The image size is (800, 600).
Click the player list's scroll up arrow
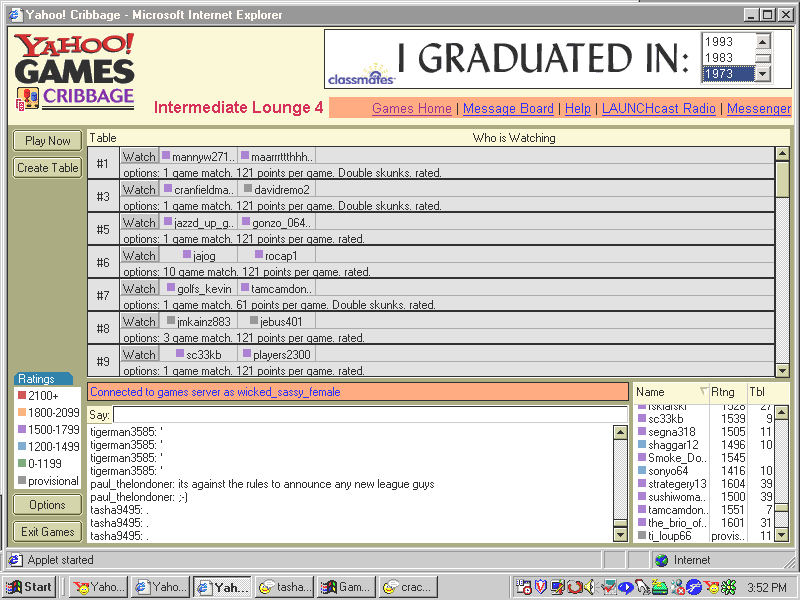coord(782,412)
